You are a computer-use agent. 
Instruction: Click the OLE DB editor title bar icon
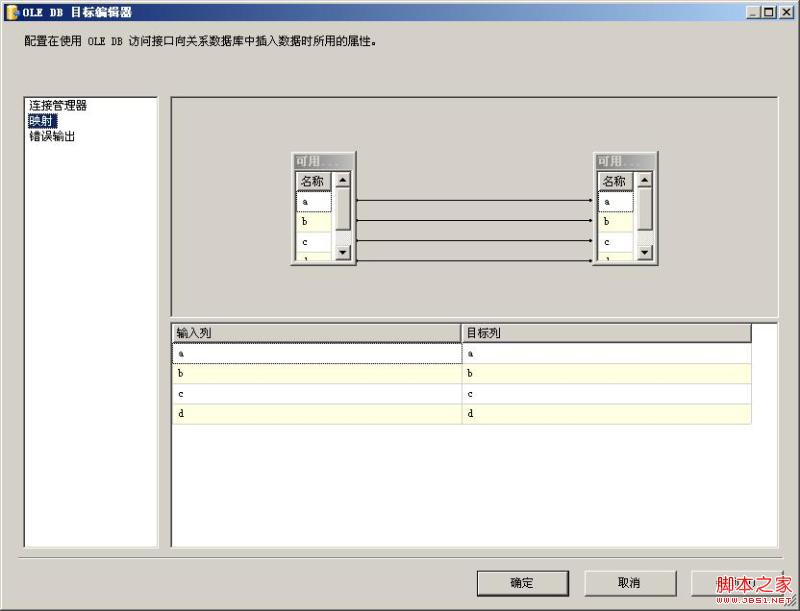point(12,12)
